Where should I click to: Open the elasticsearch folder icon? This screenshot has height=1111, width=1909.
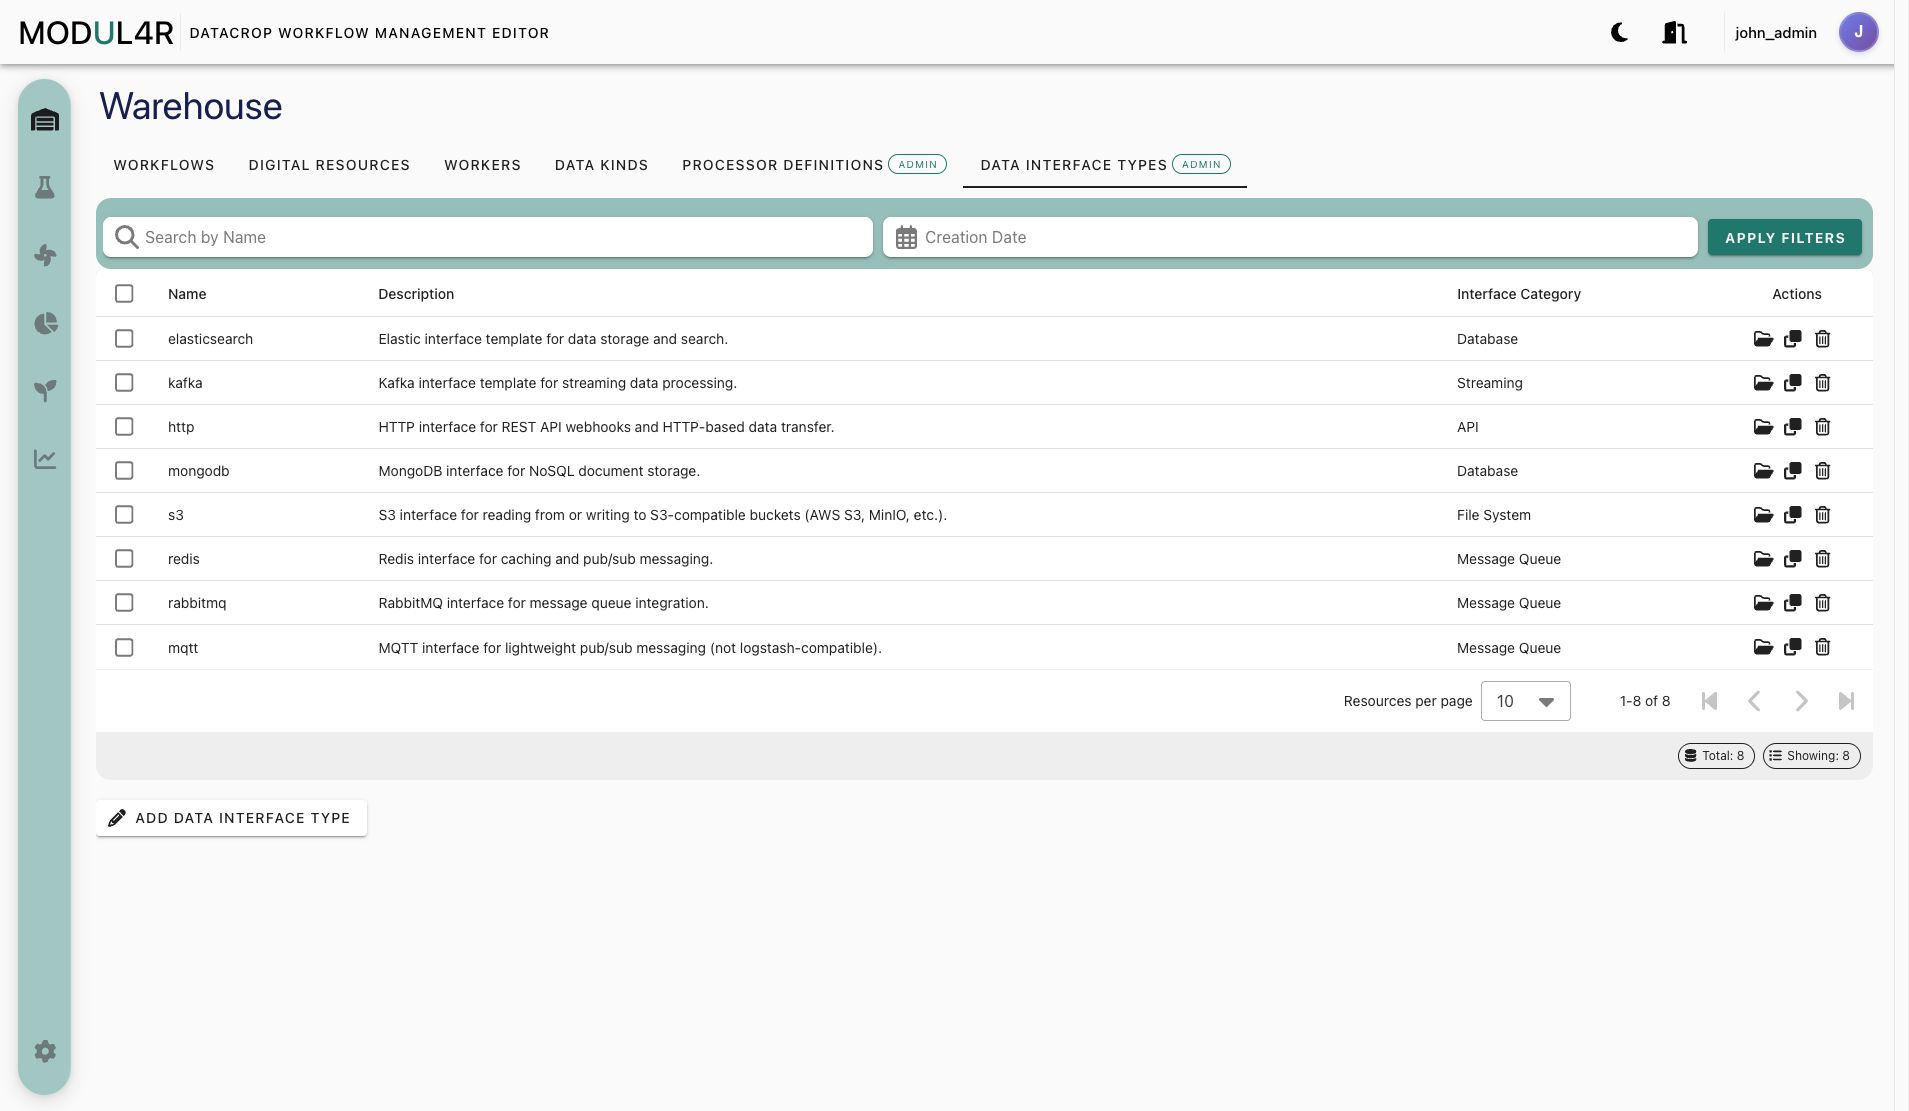point(1763,339)
